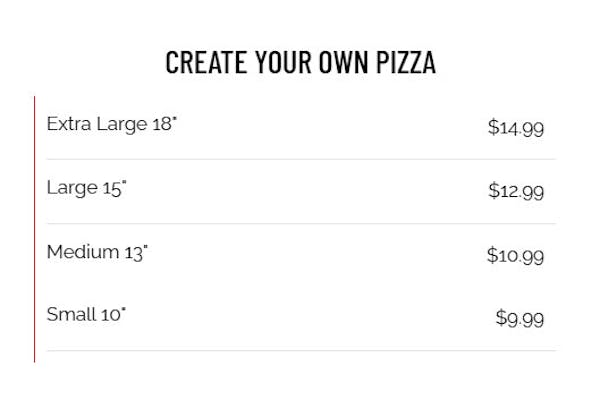Click the Create Your Own Pizza heading
The height and width of the screenshot is (399, 600).
point(300,62)
